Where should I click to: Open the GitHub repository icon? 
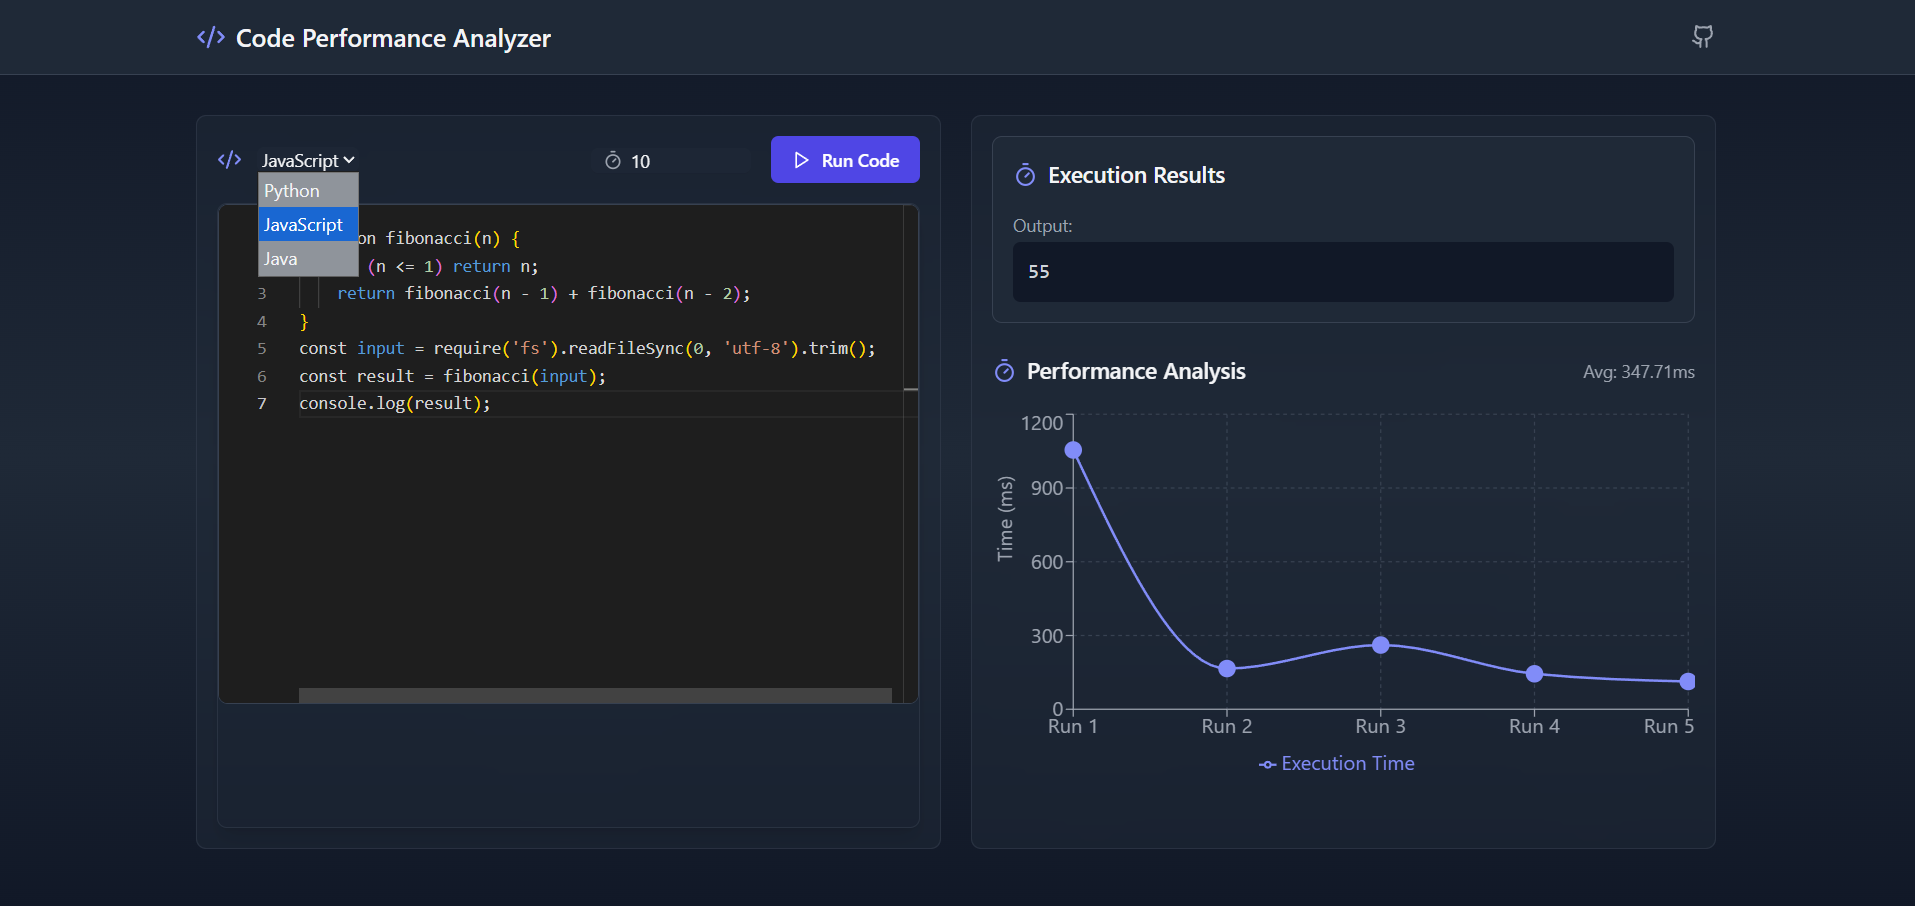tap(1700, 36)
